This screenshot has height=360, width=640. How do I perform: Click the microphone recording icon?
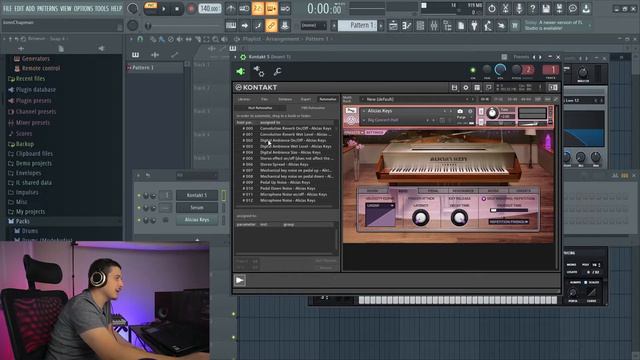519,9
